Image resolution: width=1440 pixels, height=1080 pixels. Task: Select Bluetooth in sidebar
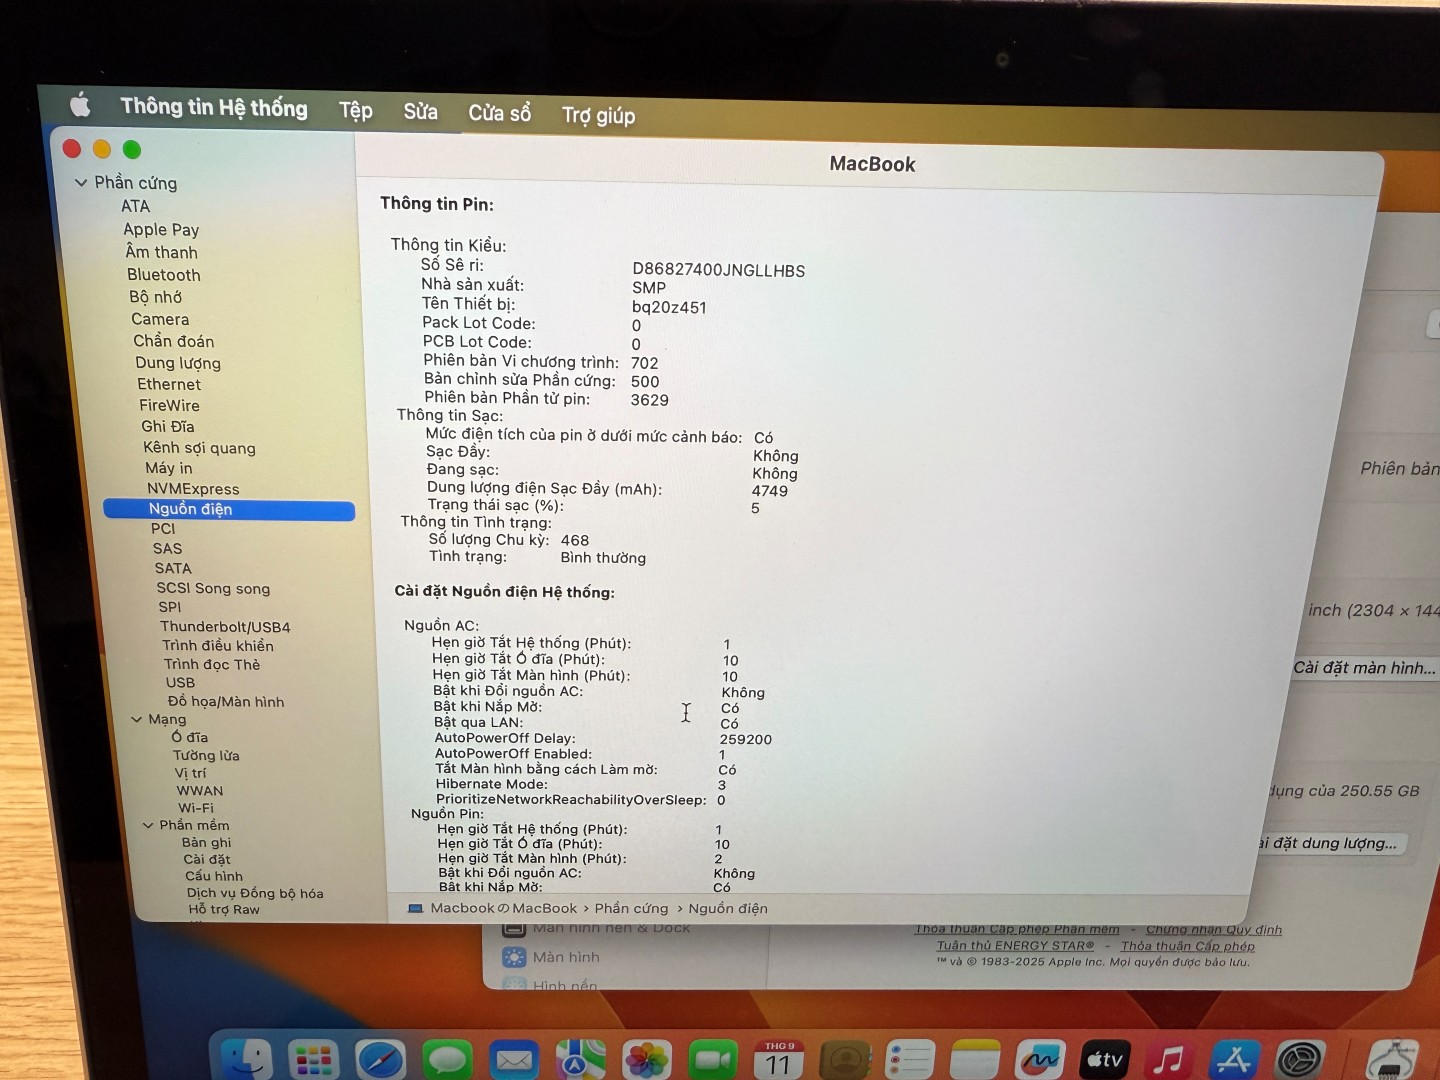point(164,275)
